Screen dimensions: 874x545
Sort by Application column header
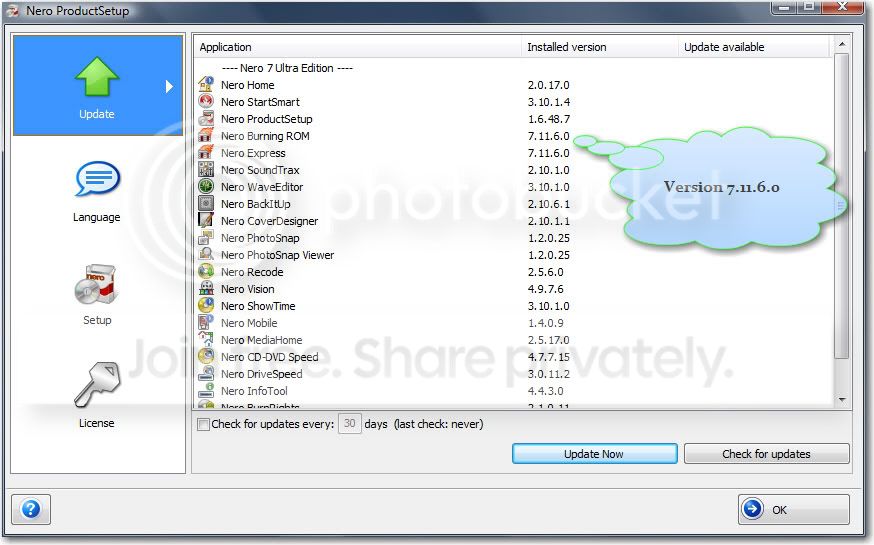pos(357,47)
